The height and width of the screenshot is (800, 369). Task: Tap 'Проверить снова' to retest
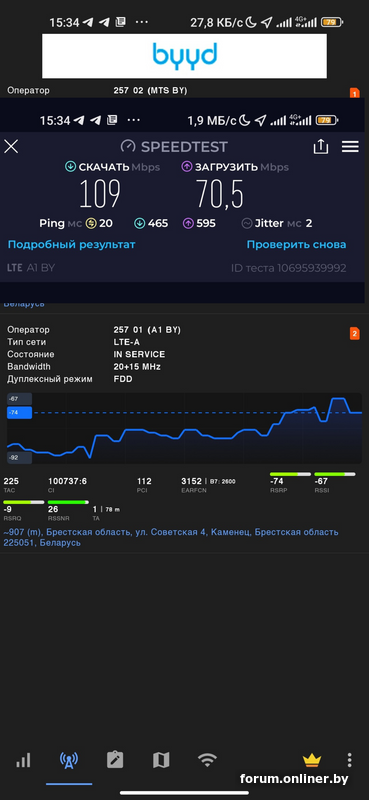pos(296,244)
